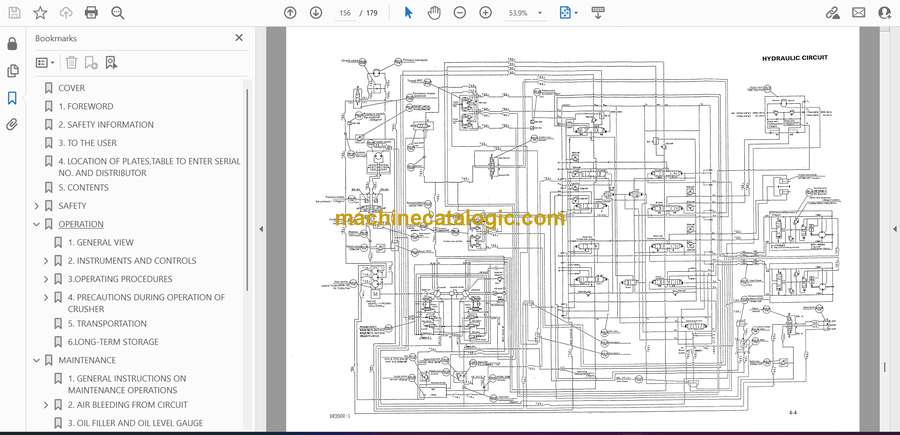Activate the Hand pan tool
This screenshot has height=435, width=900.
434,13
